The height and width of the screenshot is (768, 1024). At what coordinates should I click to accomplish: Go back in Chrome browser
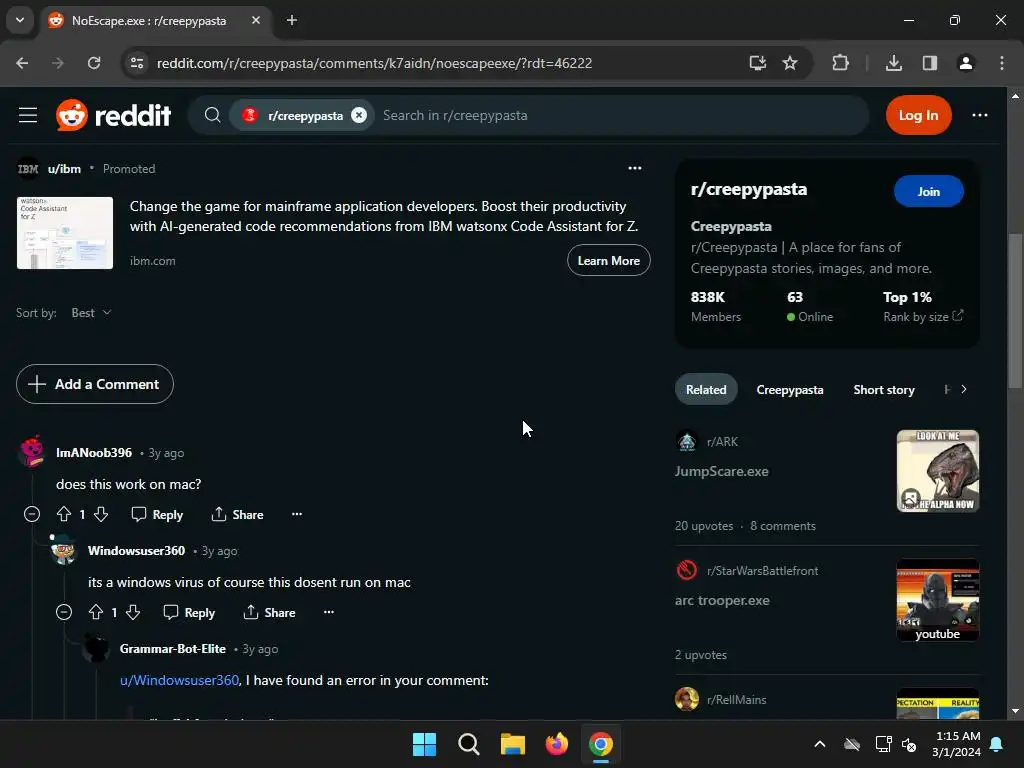(22, 63)
